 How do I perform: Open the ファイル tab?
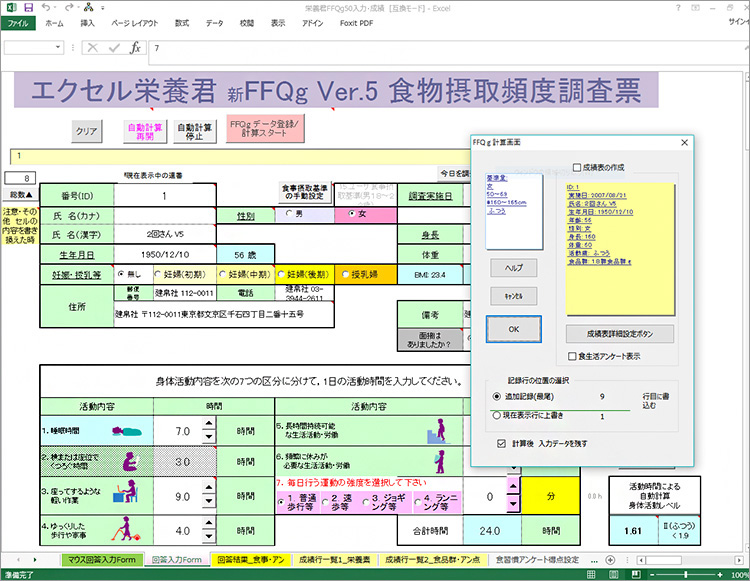click(18, 23)
